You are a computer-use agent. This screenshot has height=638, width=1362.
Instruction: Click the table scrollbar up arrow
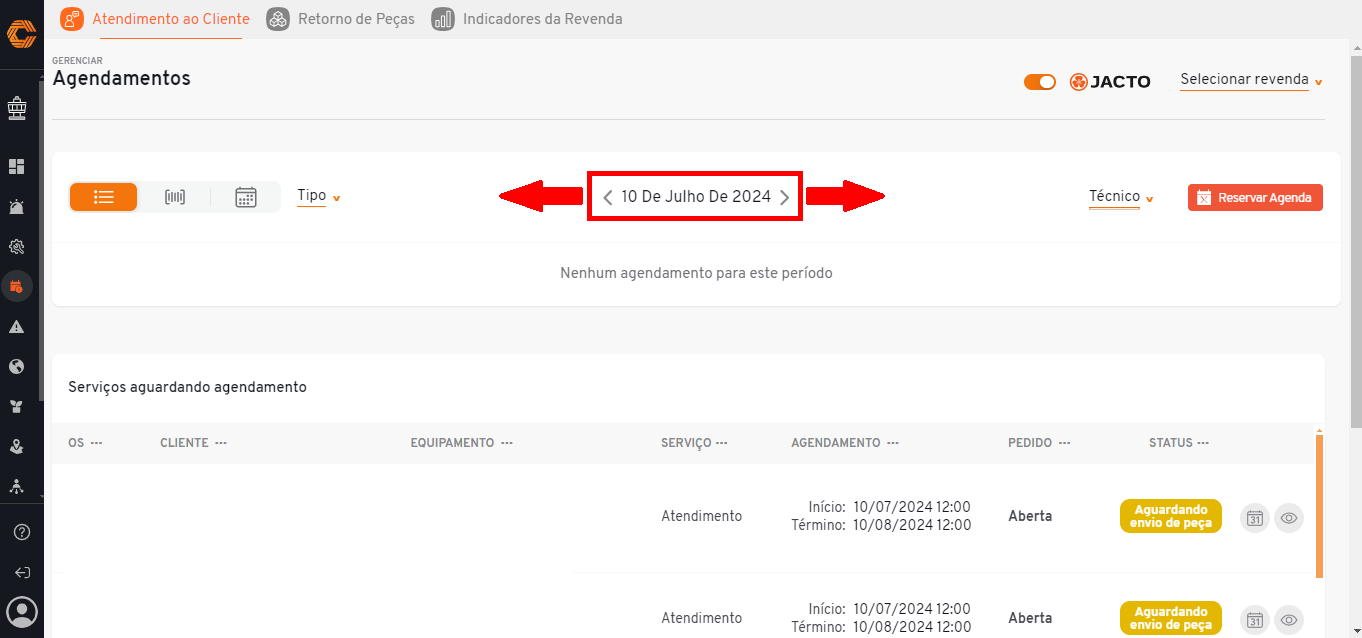tap(1319, 429)
